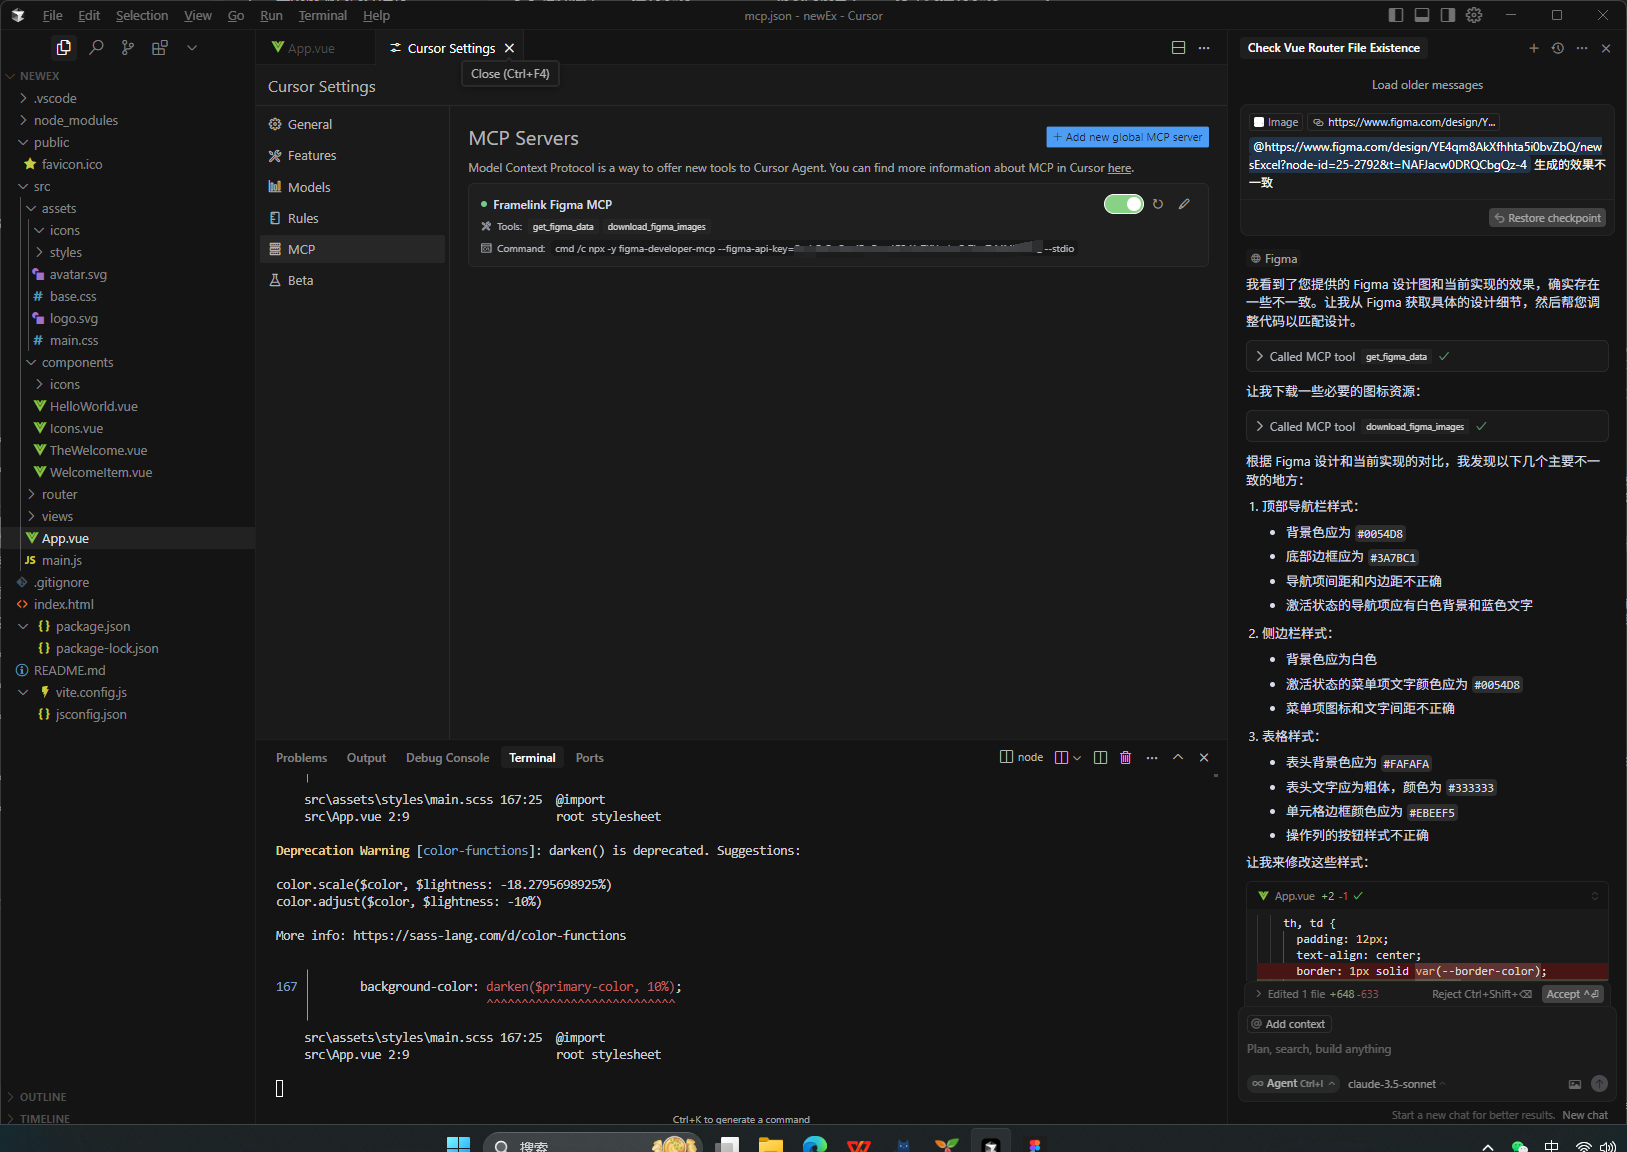
Task: Click Add new global MCP server
Action: click(1127, 137)
